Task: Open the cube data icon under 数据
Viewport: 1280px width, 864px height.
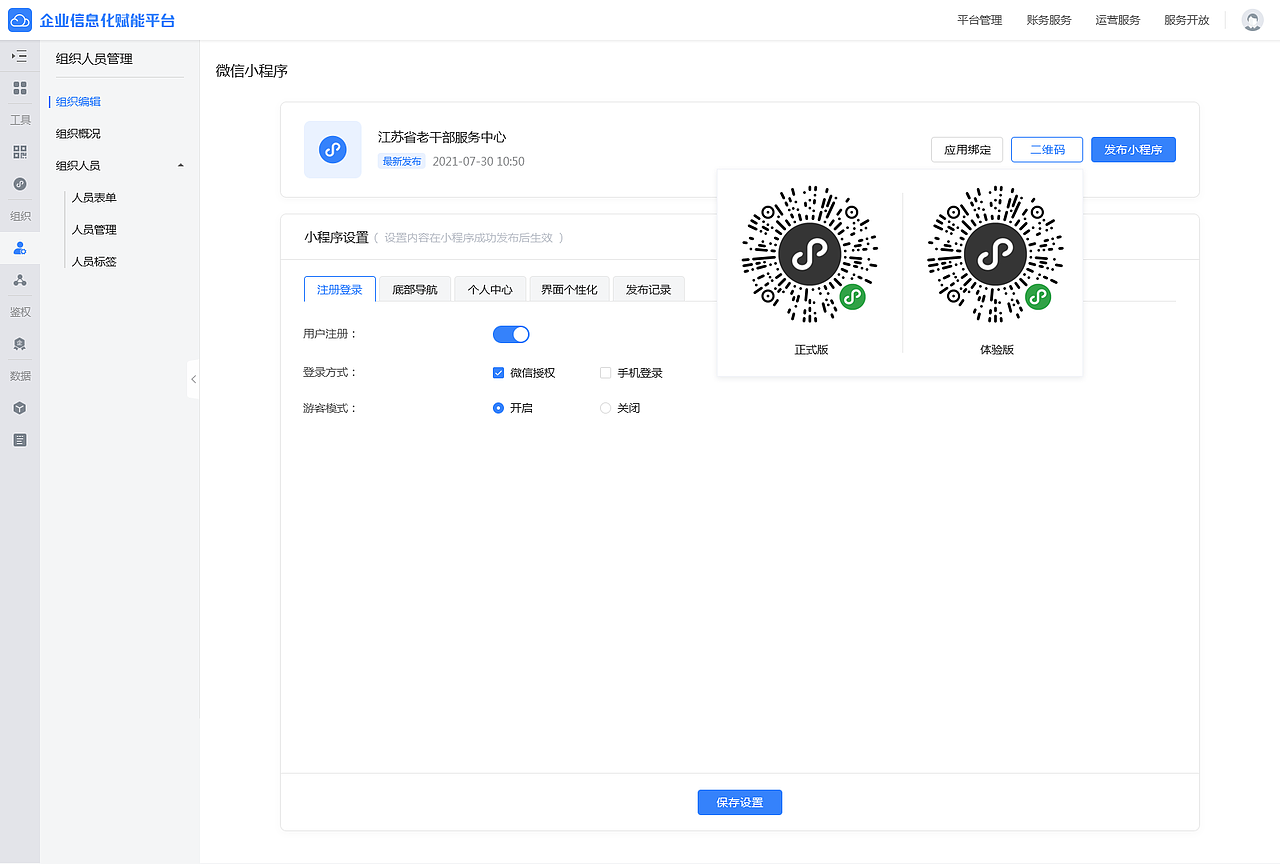Action: click(x=20, y=408)
